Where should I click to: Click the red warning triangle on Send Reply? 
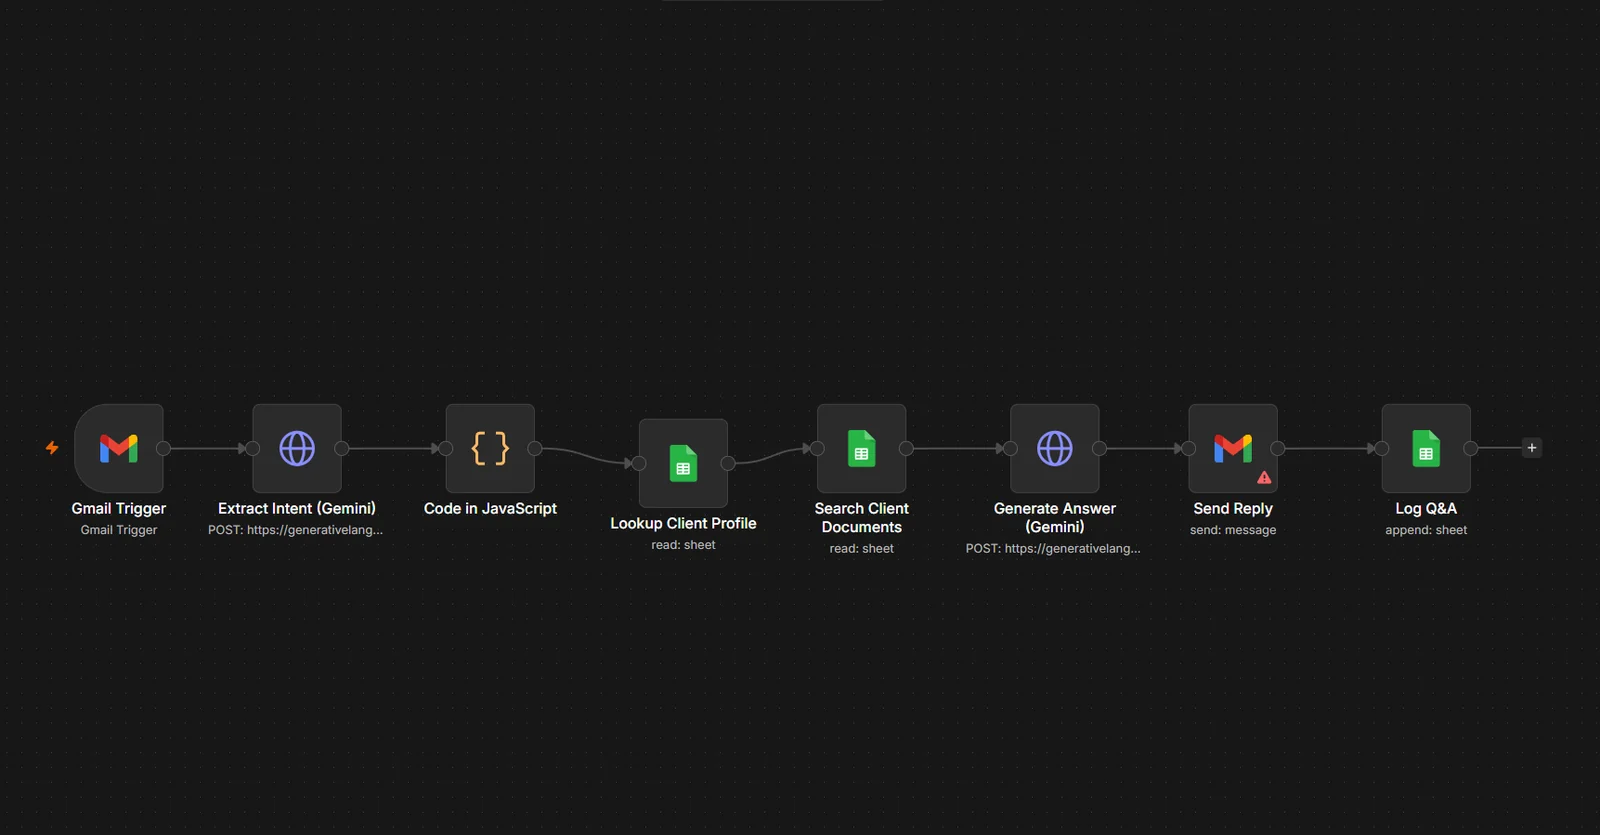tap(1264, 478)
